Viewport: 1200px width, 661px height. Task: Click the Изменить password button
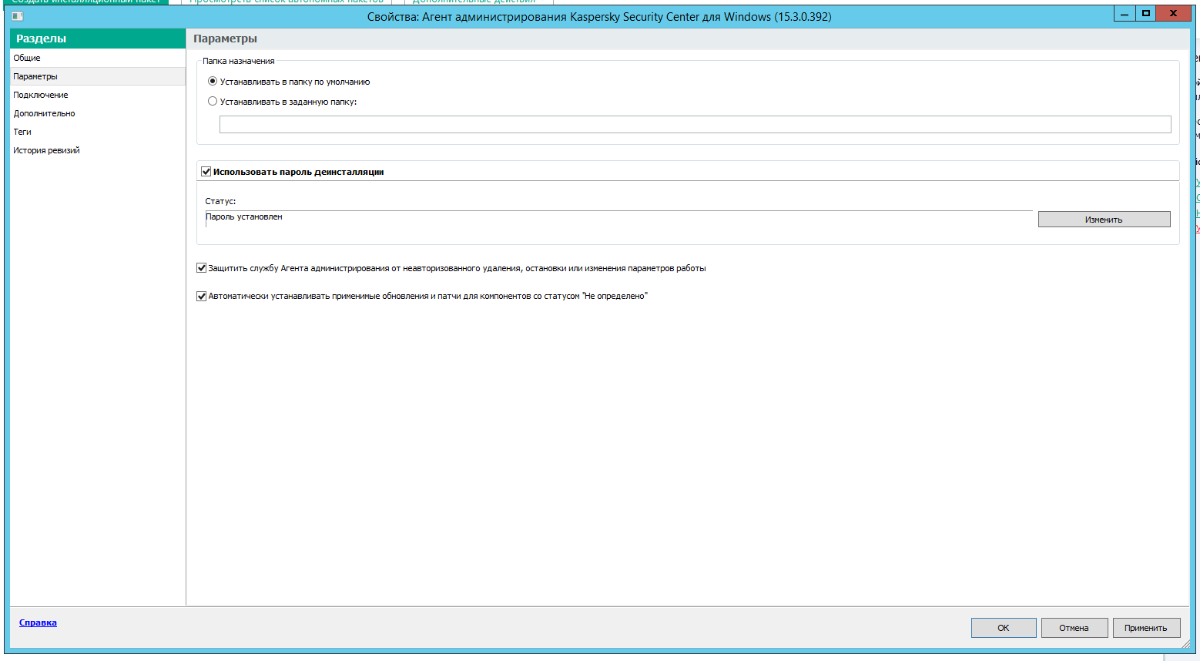pos(1104,219)
